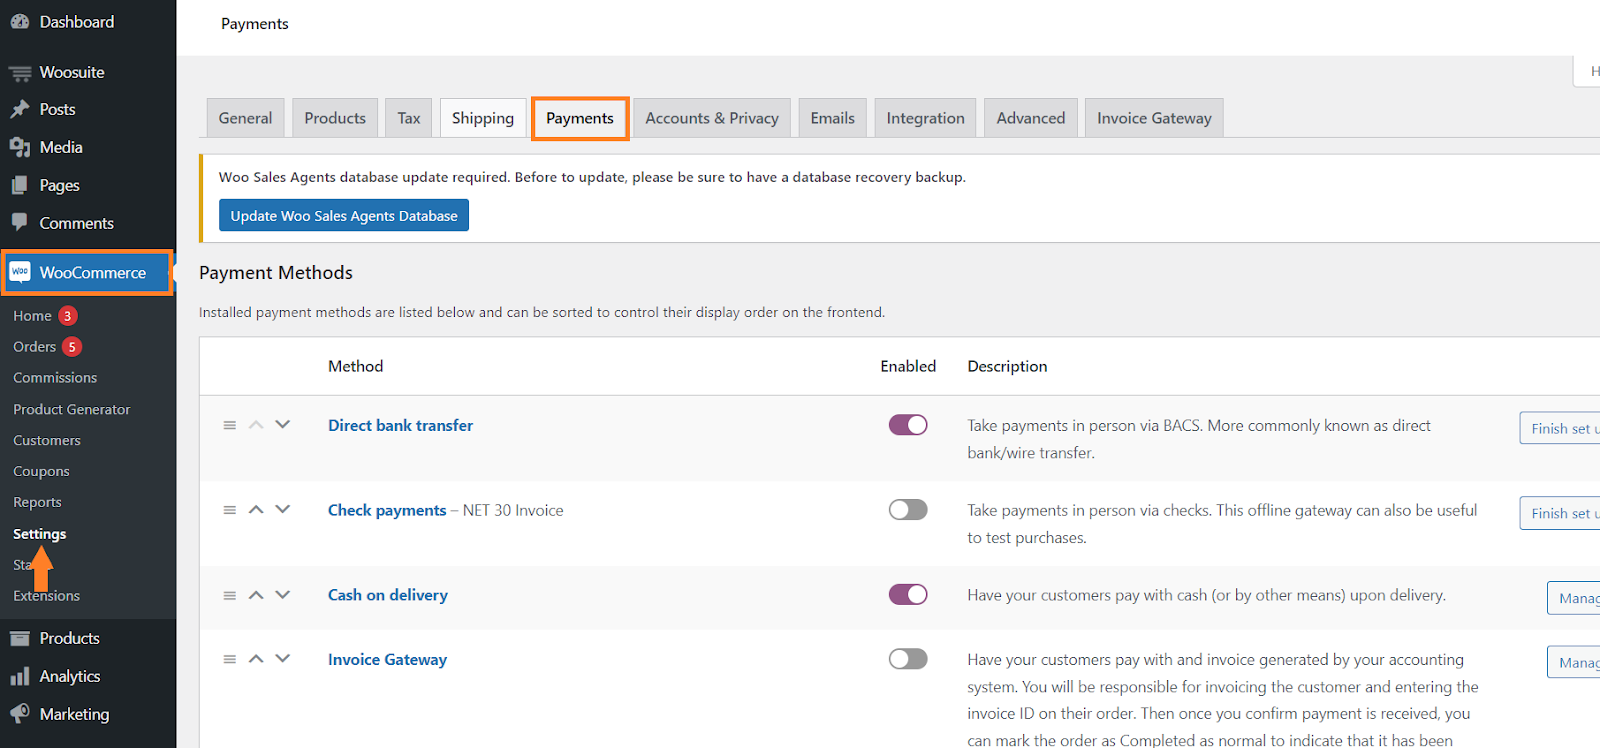Screen dimensions: 1600x748
Task: Click the Media library icon
Action: [x=20, y=147]
